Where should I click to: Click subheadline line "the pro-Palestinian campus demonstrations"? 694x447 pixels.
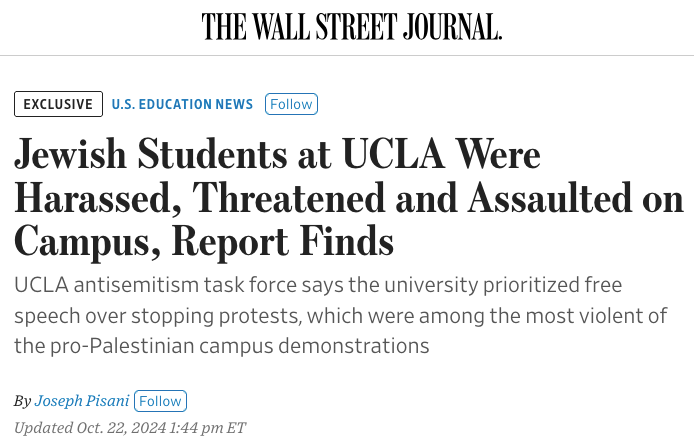point(221,347)
